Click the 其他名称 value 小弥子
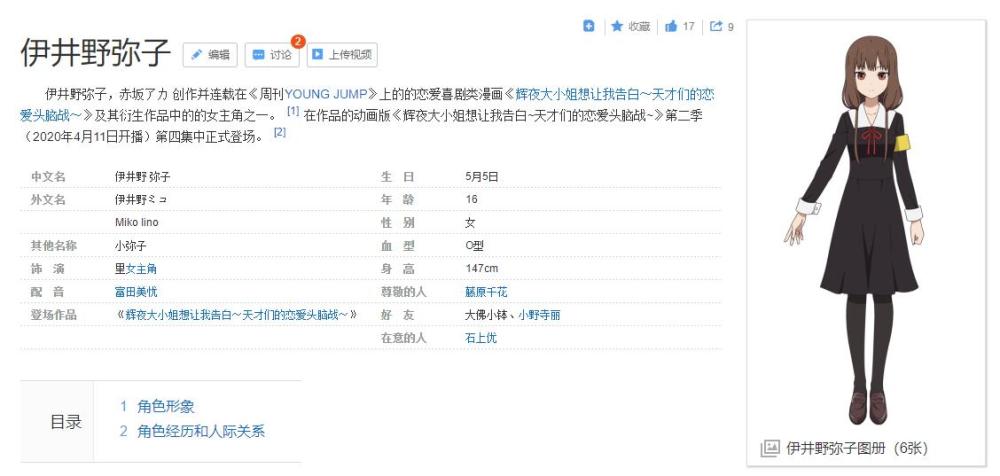The image size is (1000, 476). click(131, 246)
